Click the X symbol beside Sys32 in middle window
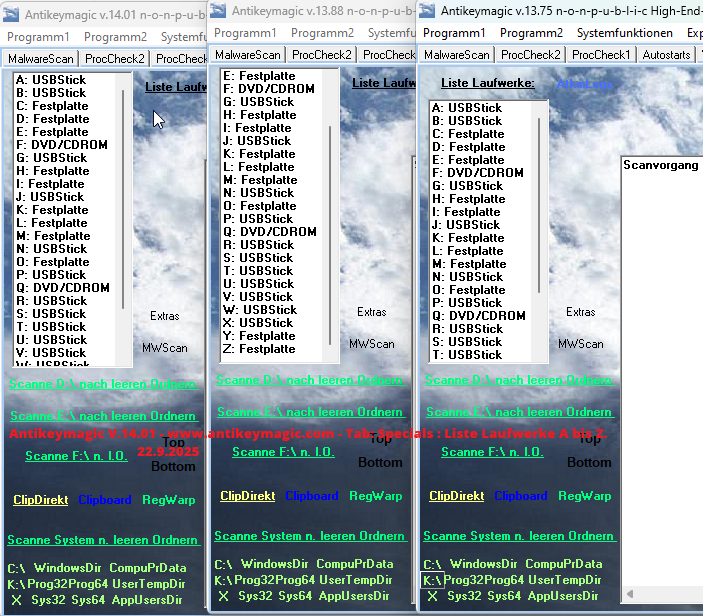Viewport: 703px width, 616px height. tap(224, 596)
